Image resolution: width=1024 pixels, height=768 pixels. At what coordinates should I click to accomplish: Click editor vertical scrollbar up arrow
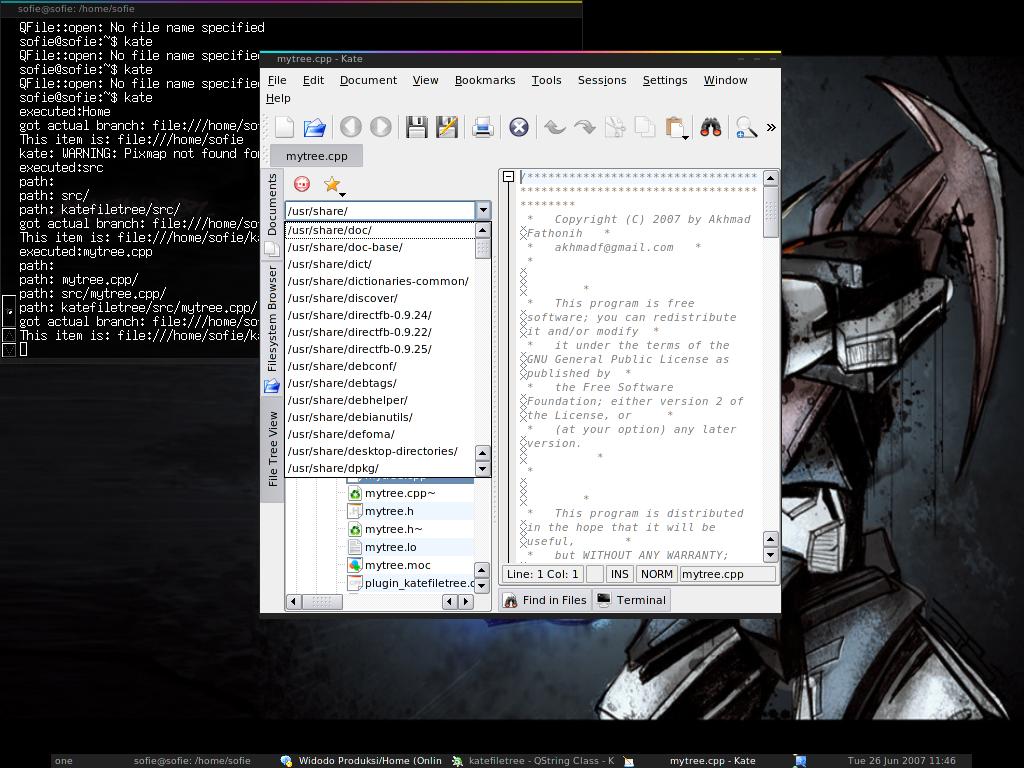771,178
